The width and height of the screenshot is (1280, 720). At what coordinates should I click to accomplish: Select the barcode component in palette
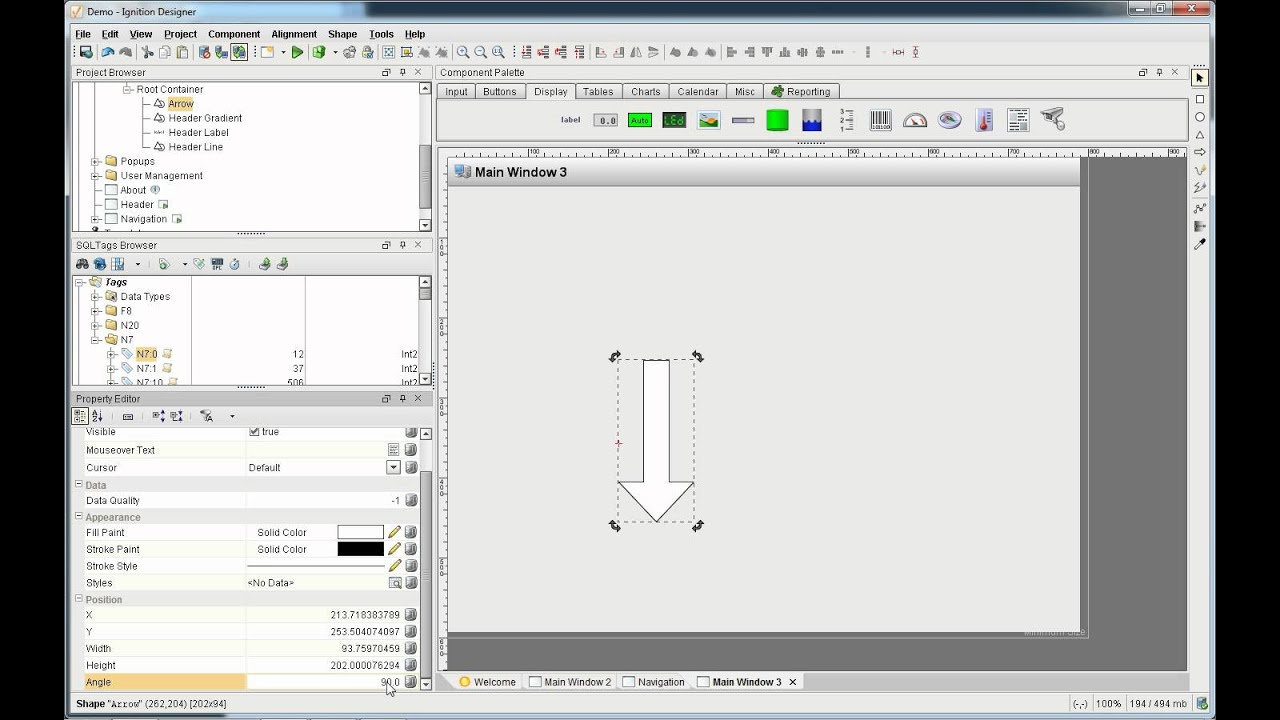880,120
